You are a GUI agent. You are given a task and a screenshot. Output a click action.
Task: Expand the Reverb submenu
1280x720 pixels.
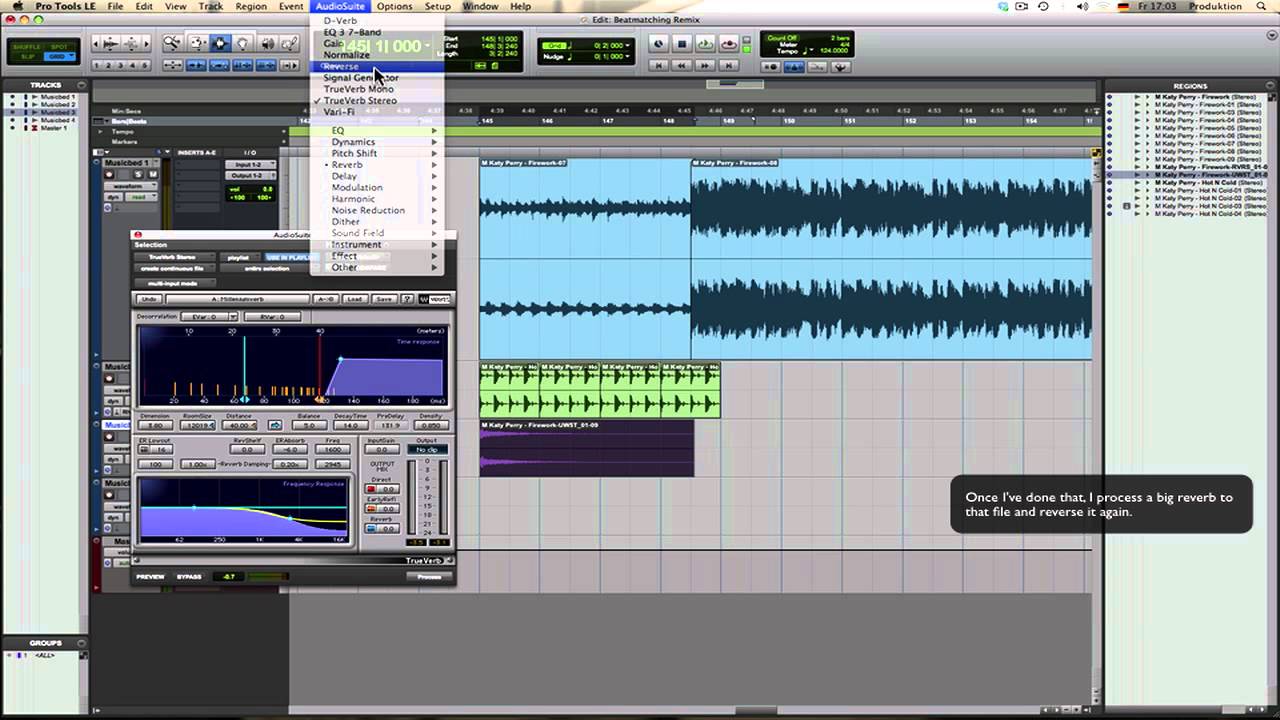click(x=377, y=165)
